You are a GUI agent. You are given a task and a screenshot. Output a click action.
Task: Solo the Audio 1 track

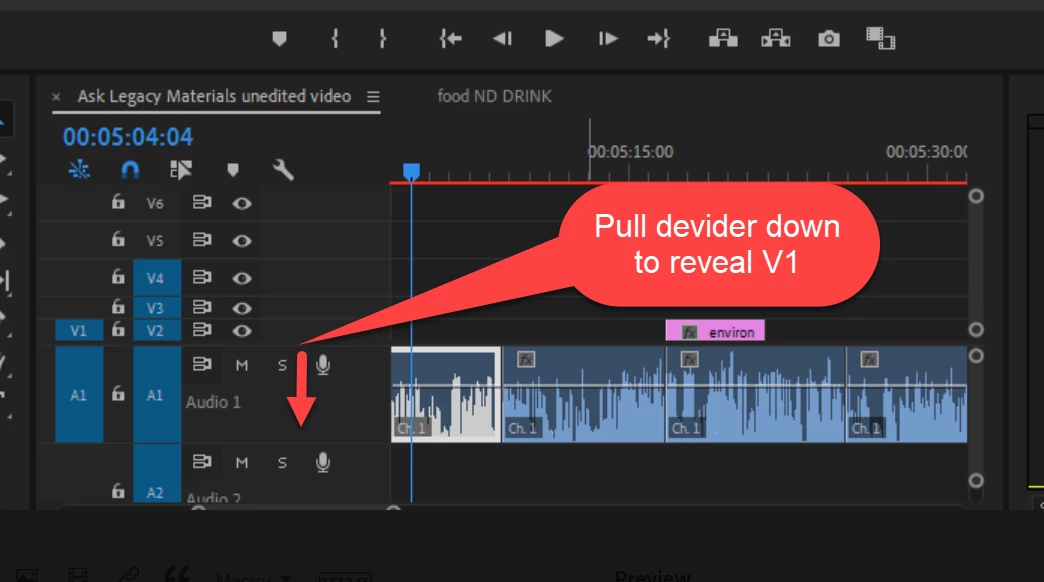pos(282,366)
